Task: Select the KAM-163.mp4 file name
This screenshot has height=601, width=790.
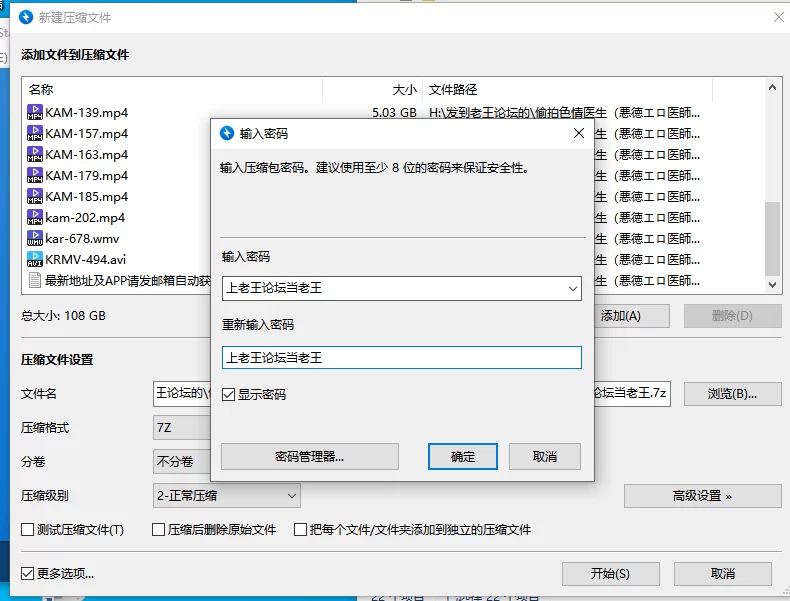Action: 86,155
